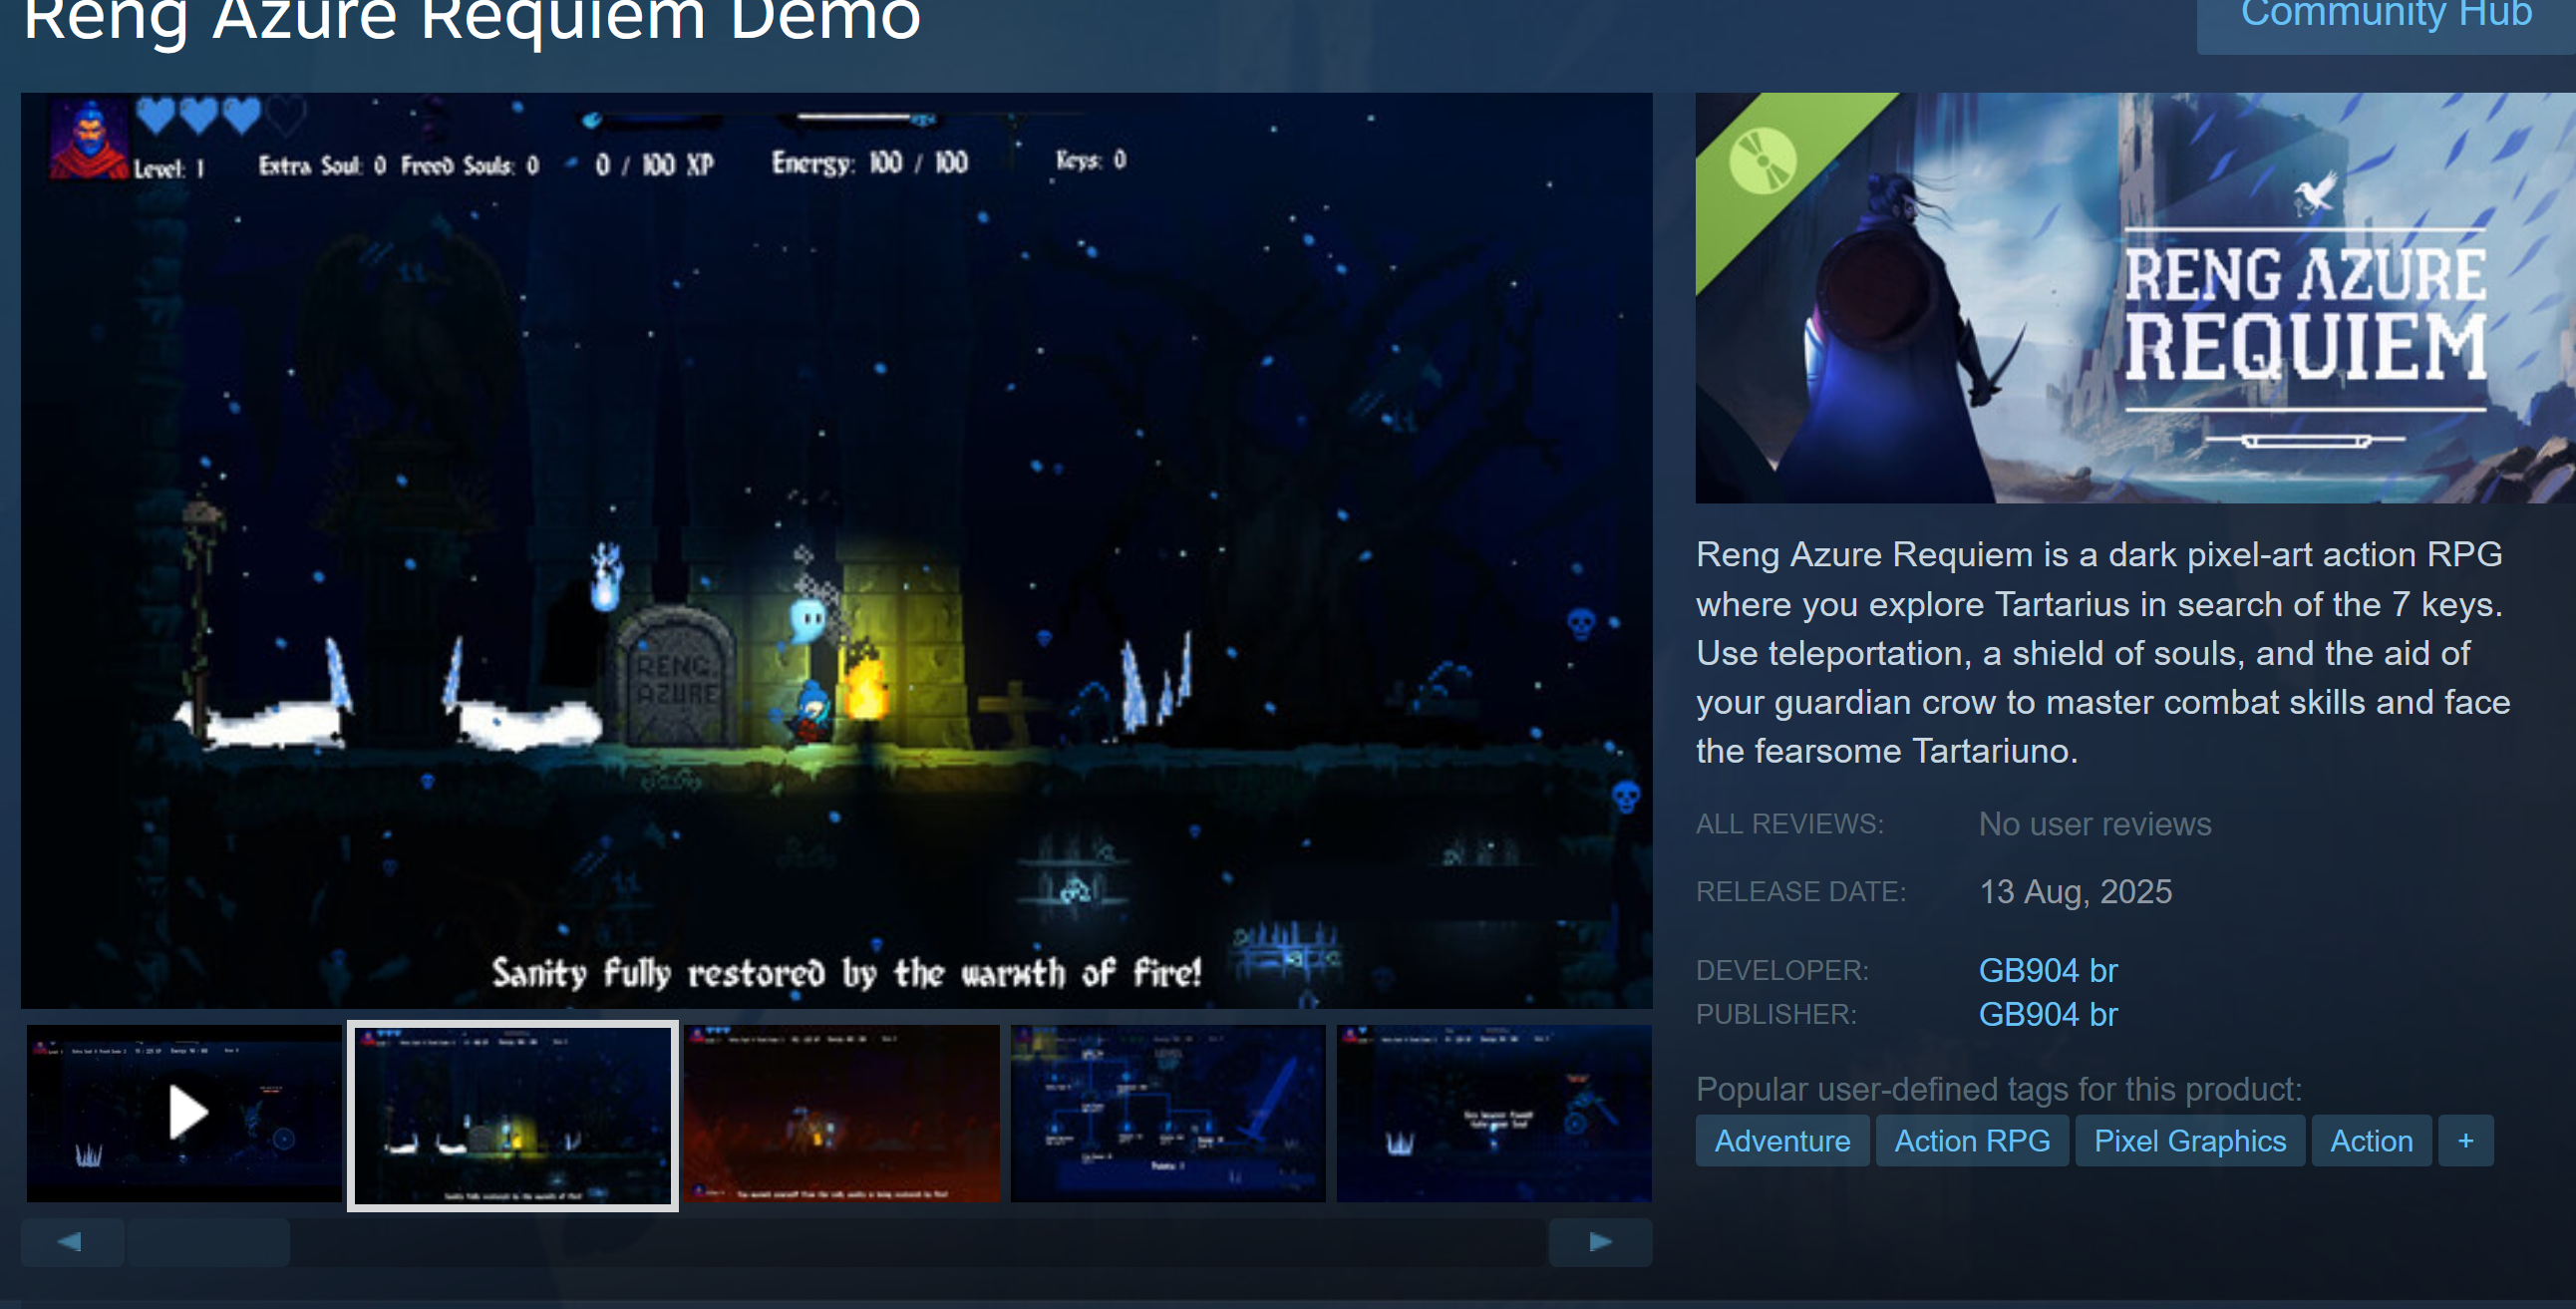Click the plus button to add tags
Viewport: 2576px width, 1309px height.
(2466, 1141)
